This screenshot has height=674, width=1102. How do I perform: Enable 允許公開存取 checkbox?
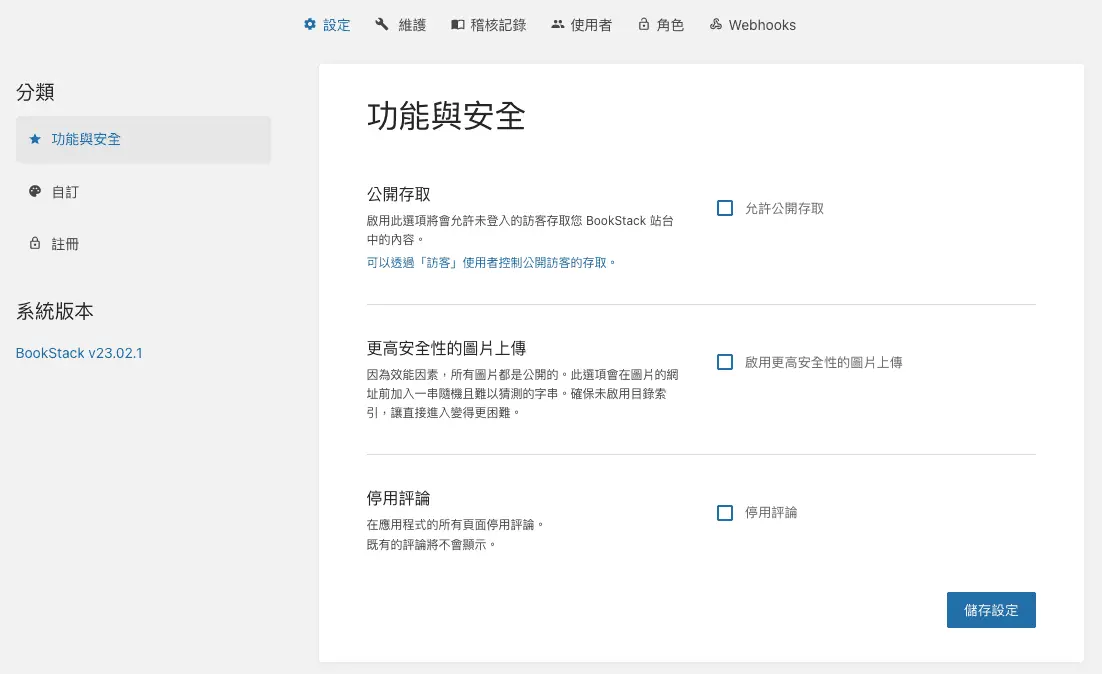(724, 208)
